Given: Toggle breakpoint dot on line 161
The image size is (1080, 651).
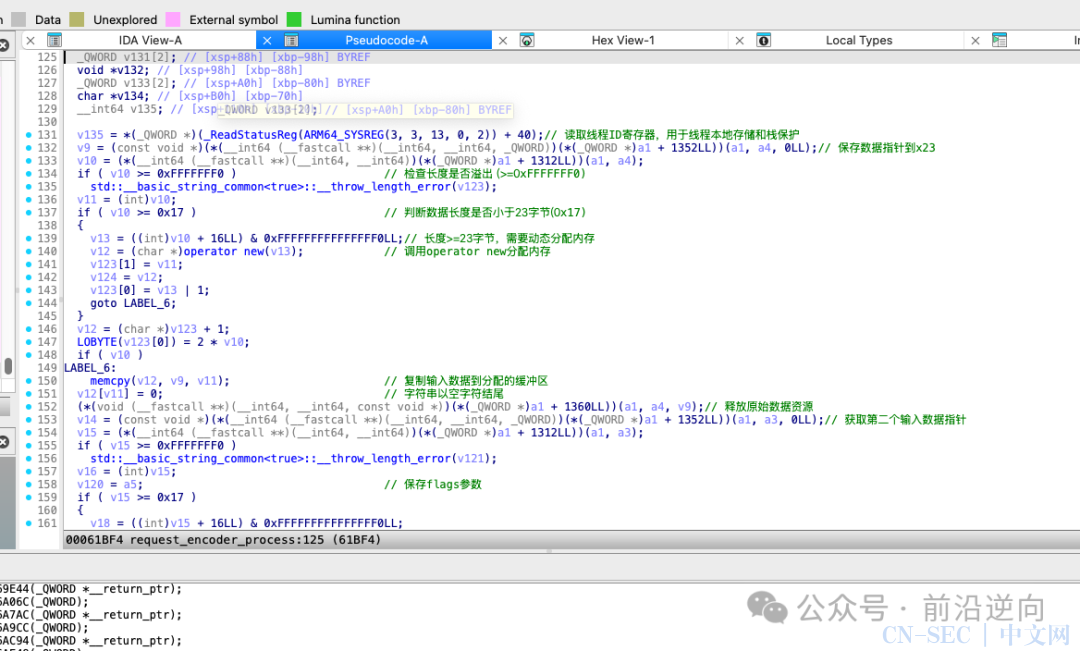Looking at the screenshot, I should 28,524.
